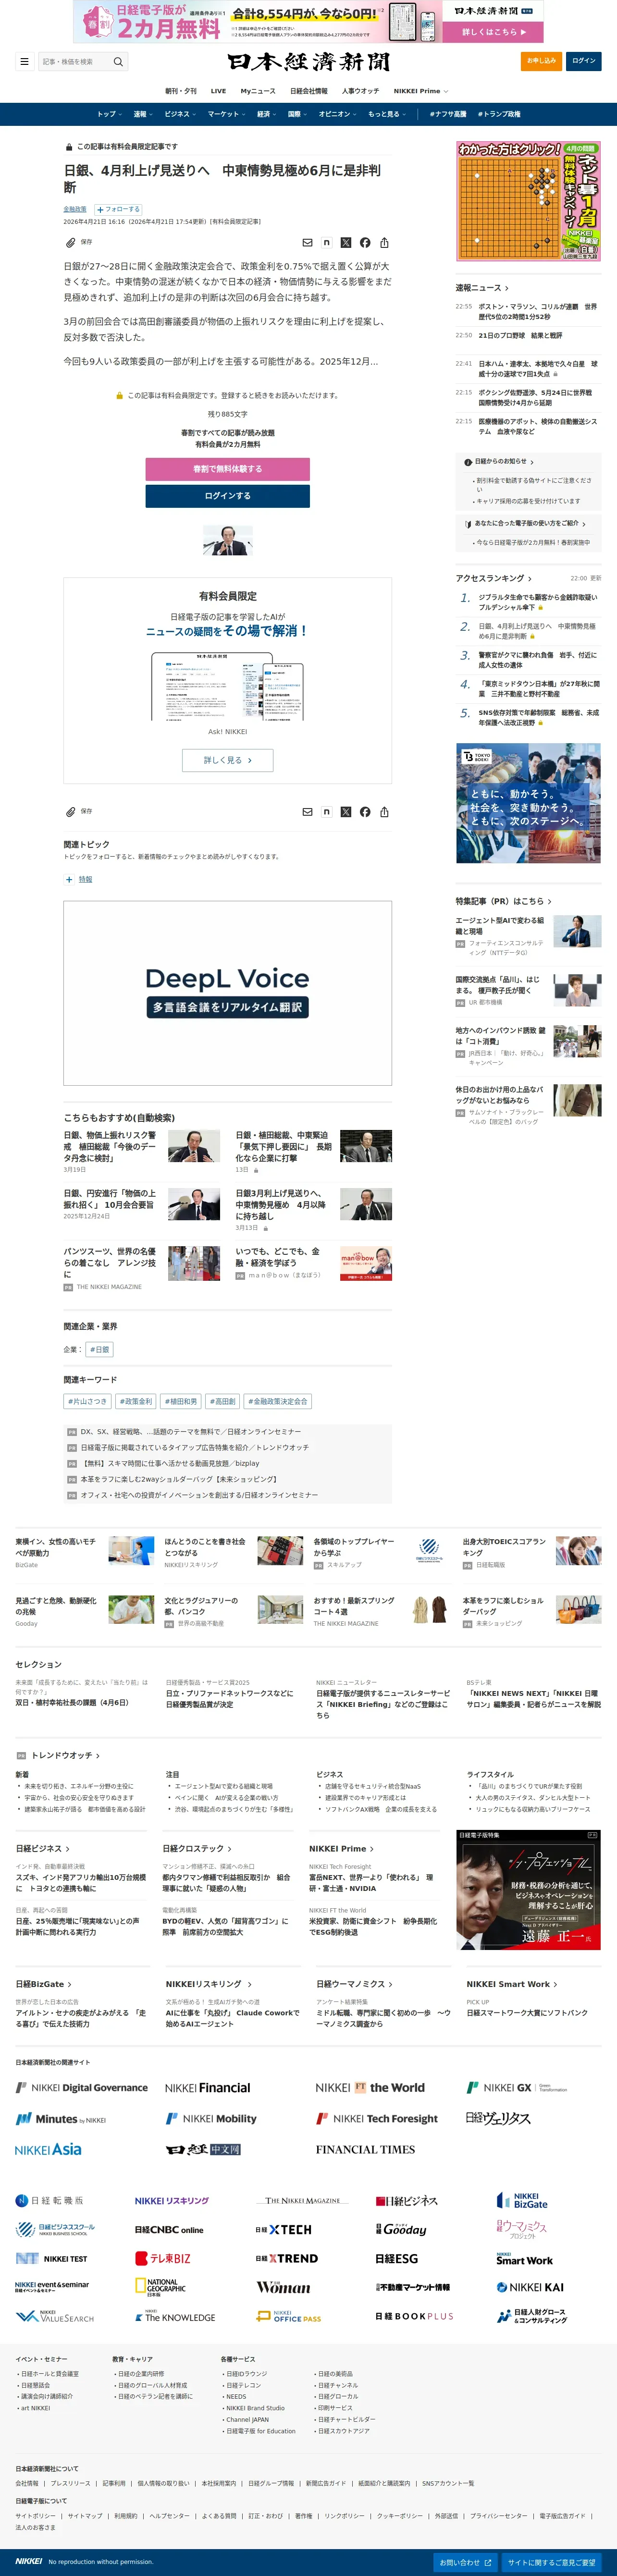Open 人事ウオッチ in the top menu

click(361, 91)
